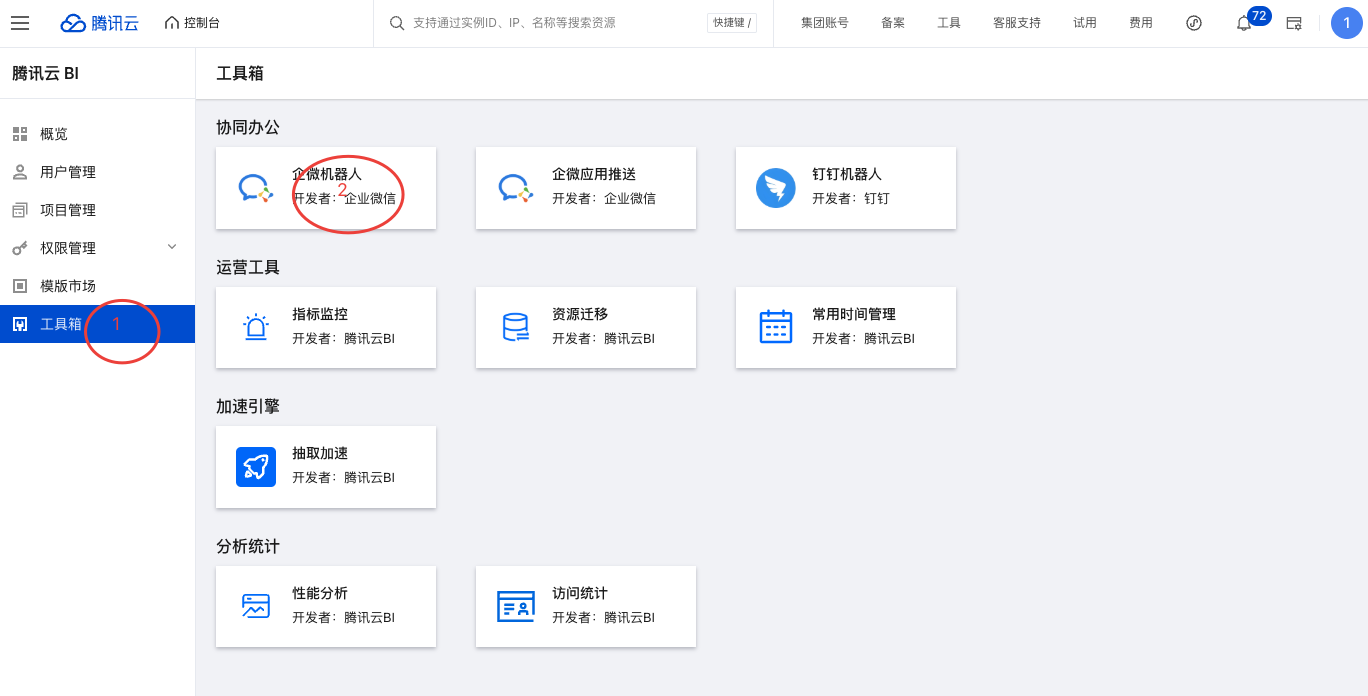
Task: Click the 腾讯云 BI sidebar title
Action: coord(45,73)
